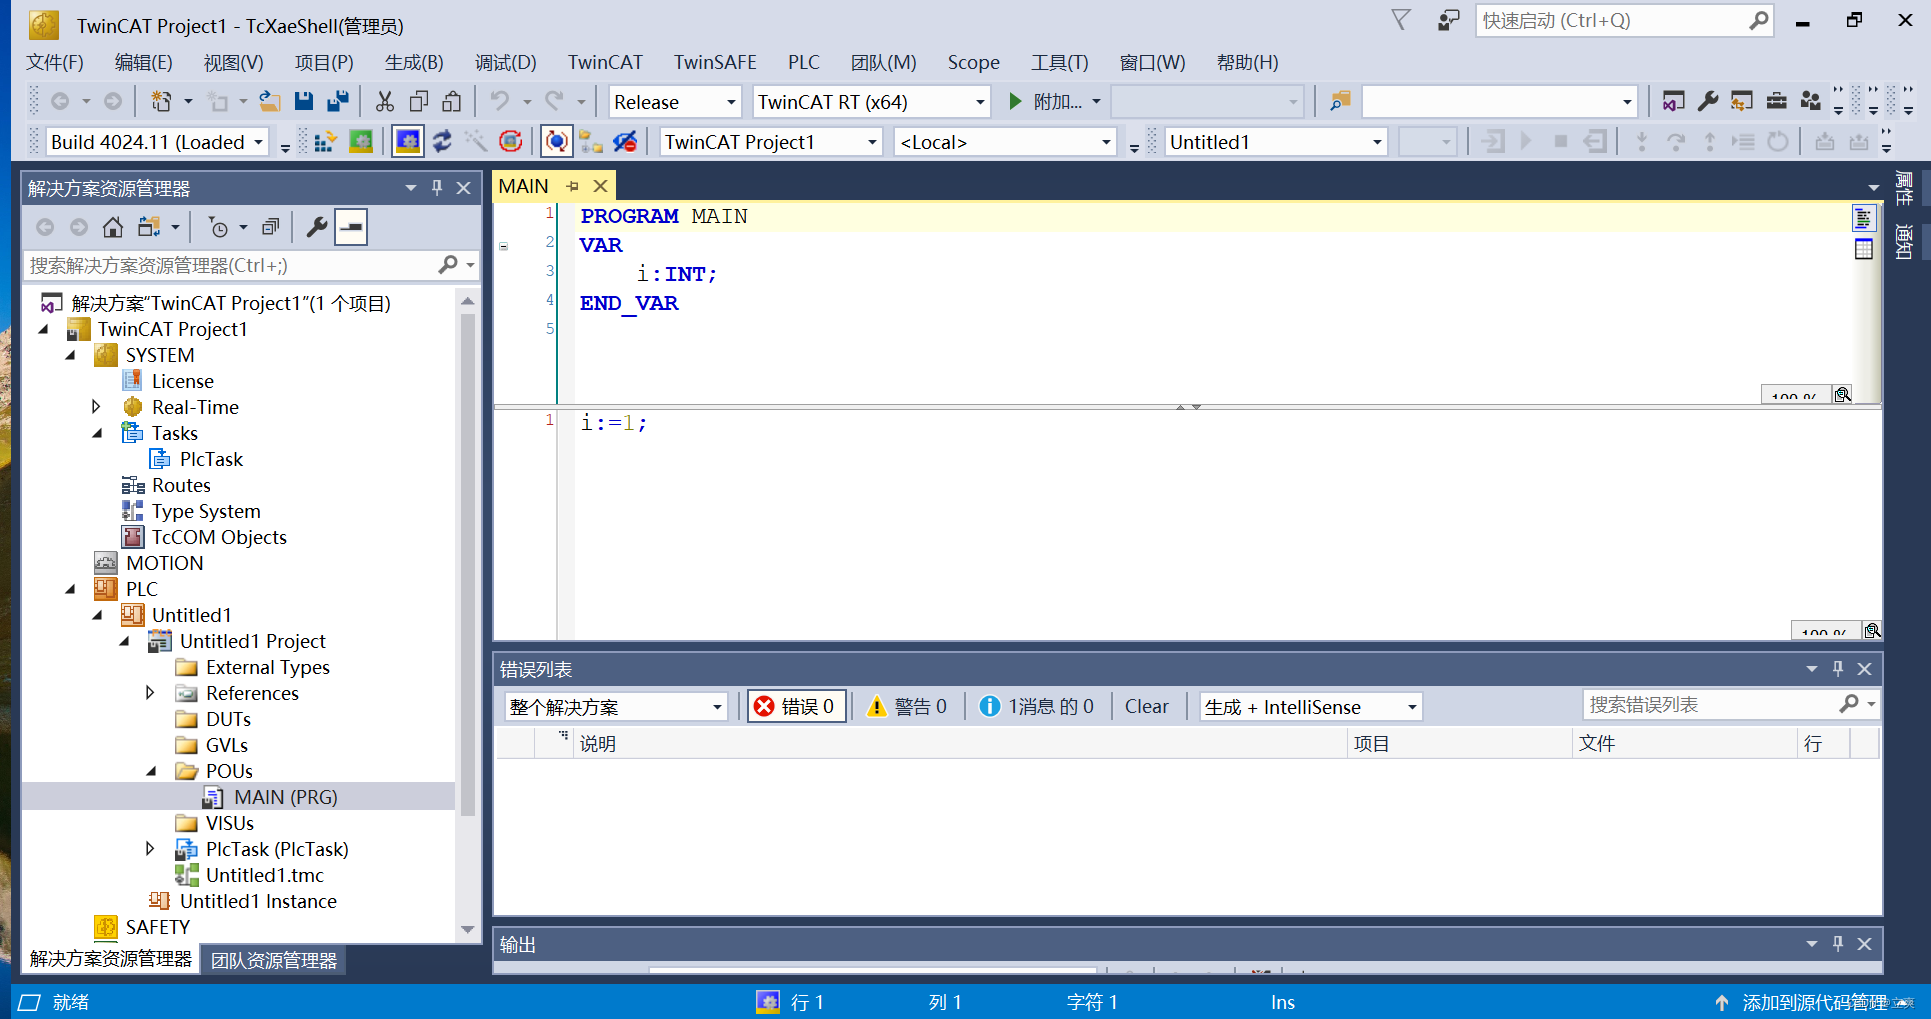1931x1019 pixels.
Task: Open the 文件(F) menu
Action: [55, 62]
